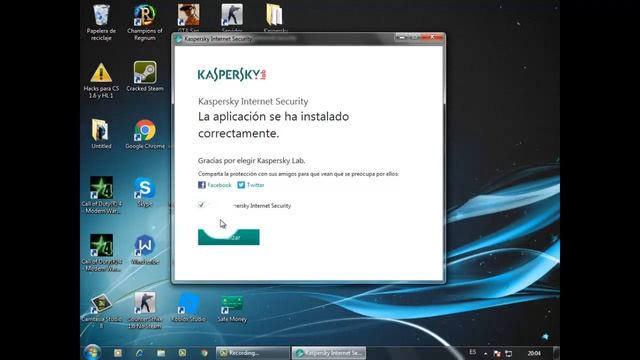Open Windows Start orb
The image size is (640, 360).
[x=92, y=353]
